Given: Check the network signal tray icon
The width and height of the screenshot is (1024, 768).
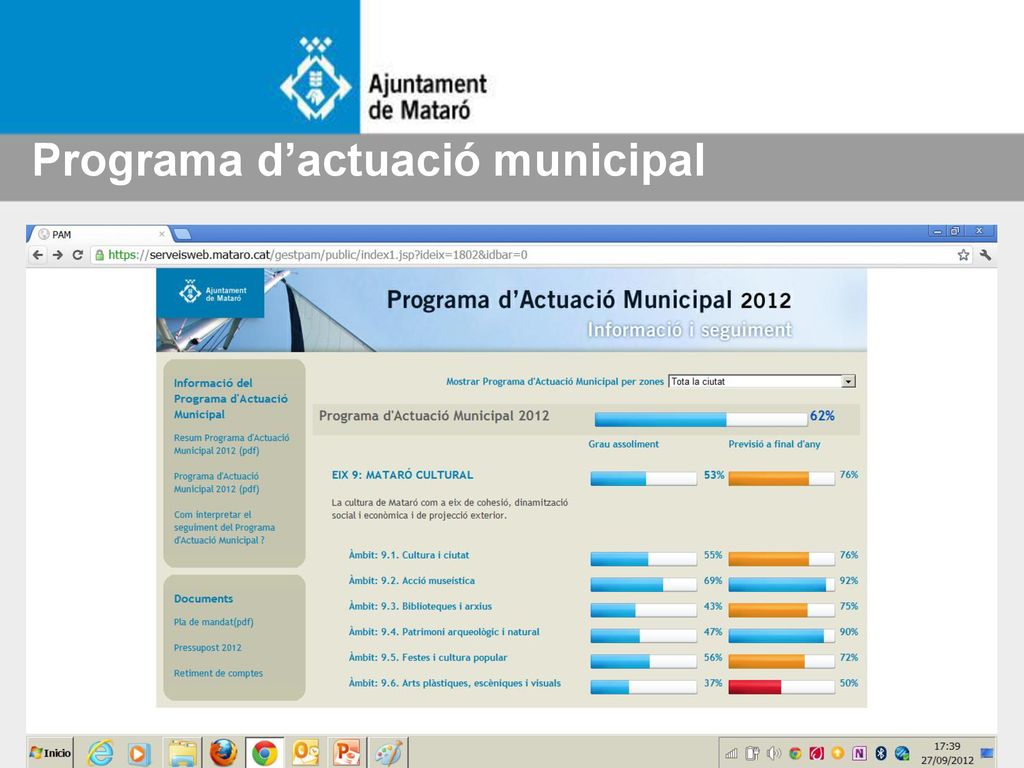Looking at the screenshot, I should (731, 754).
